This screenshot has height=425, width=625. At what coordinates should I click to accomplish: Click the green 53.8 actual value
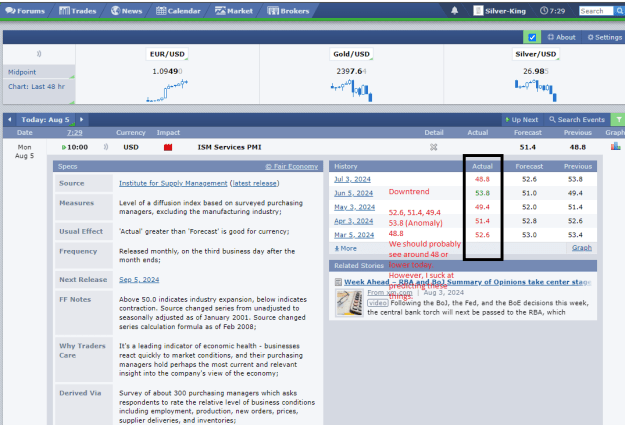point(482,193)
